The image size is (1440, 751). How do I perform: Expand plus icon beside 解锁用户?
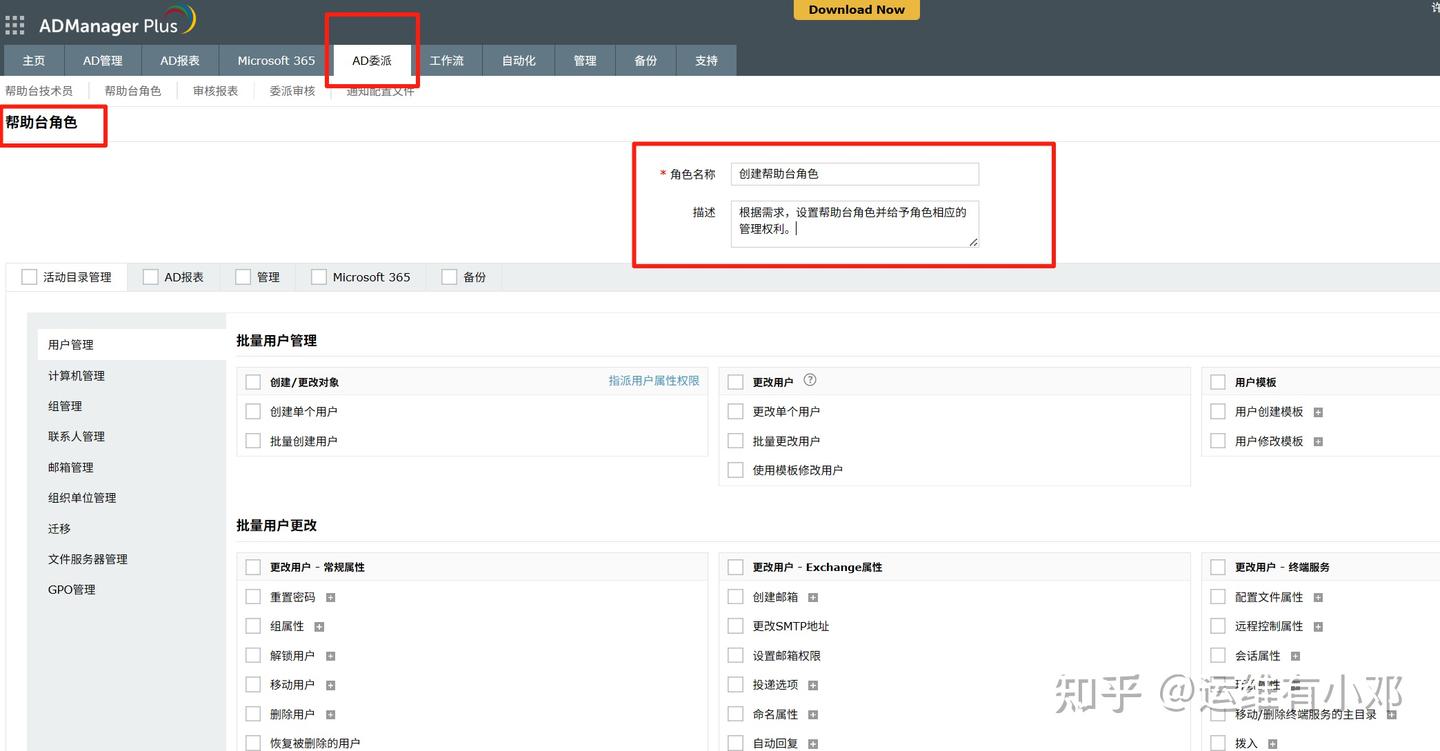330,656
